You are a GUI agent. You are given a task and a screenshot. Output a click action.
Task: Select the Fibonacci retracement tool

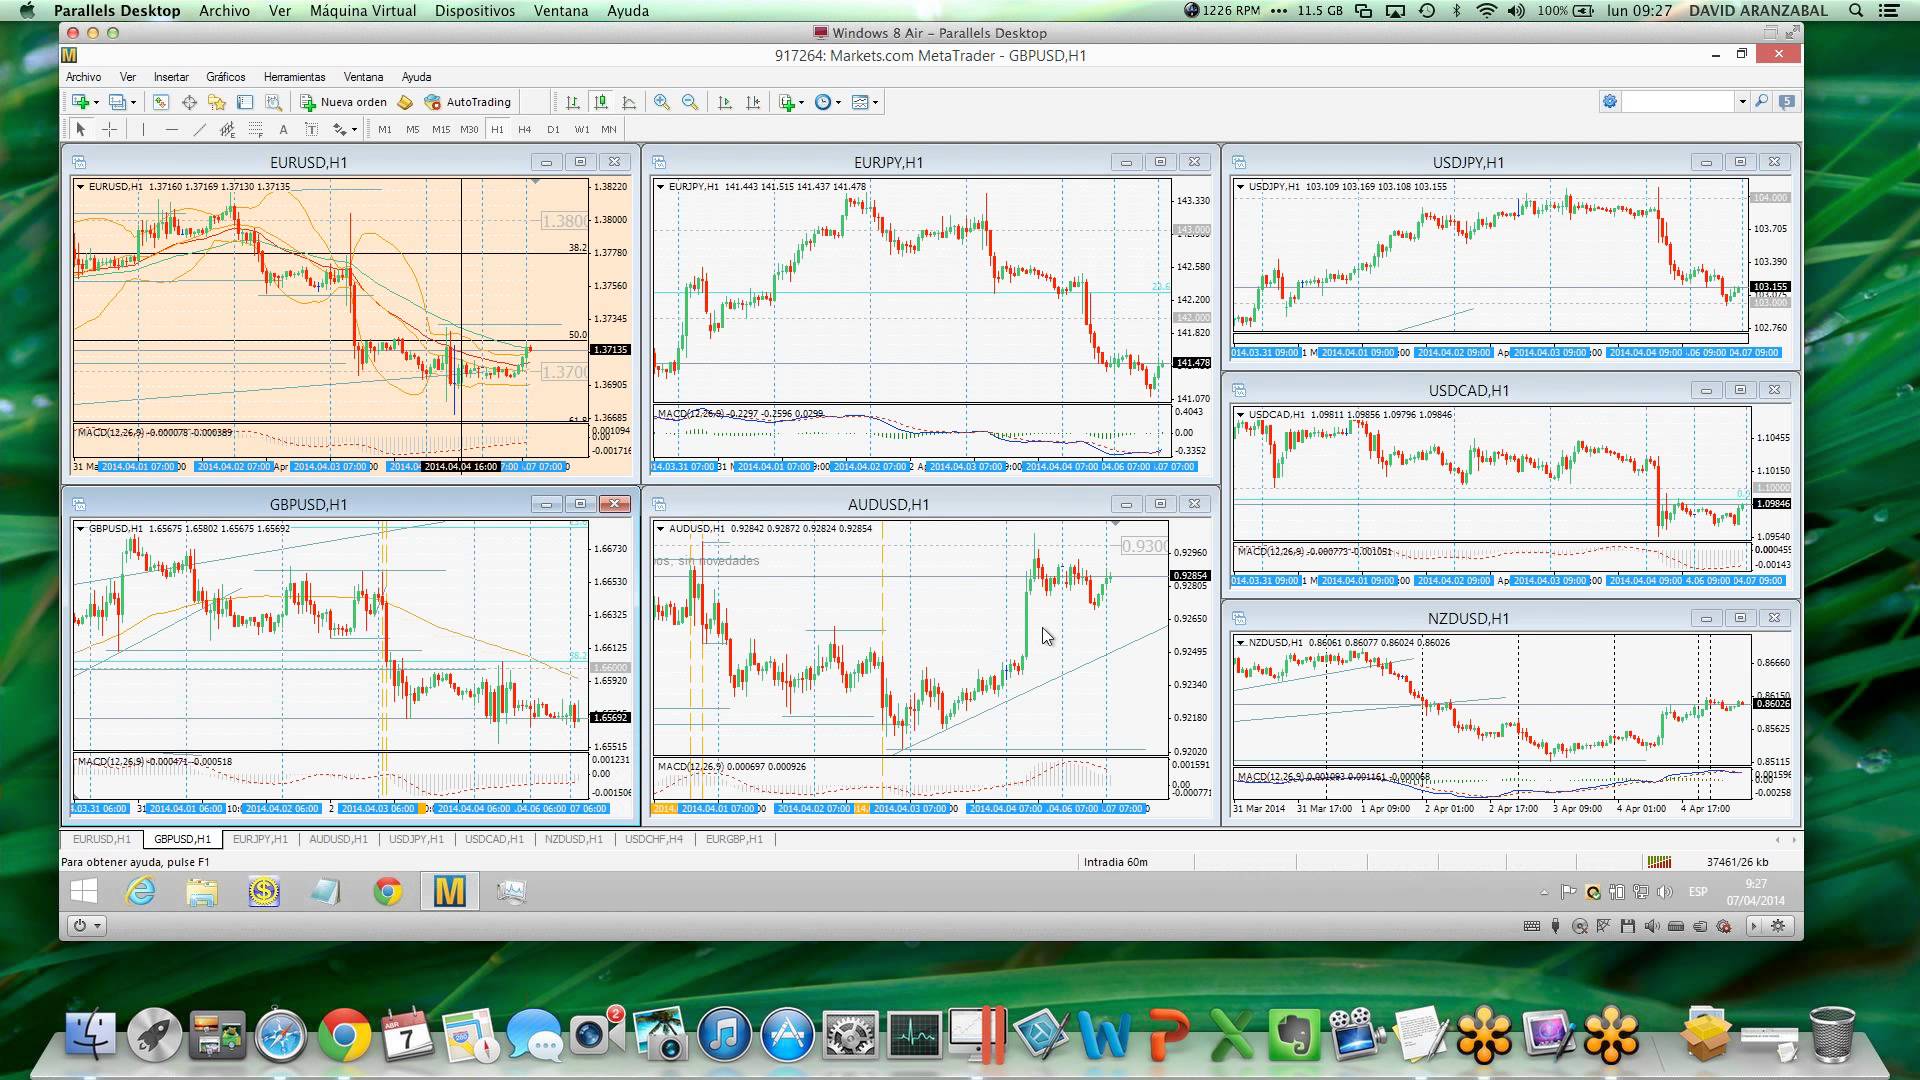(x=255, y=129)
